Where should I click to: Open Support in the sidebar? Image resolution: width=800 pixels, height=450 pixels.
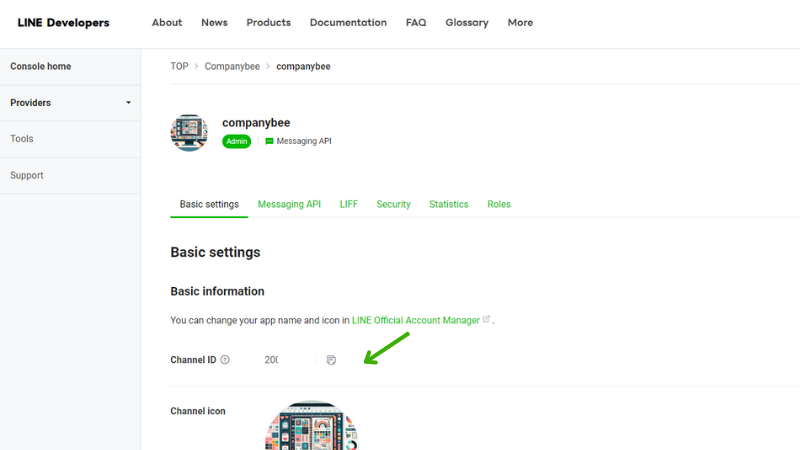[27, 175]
